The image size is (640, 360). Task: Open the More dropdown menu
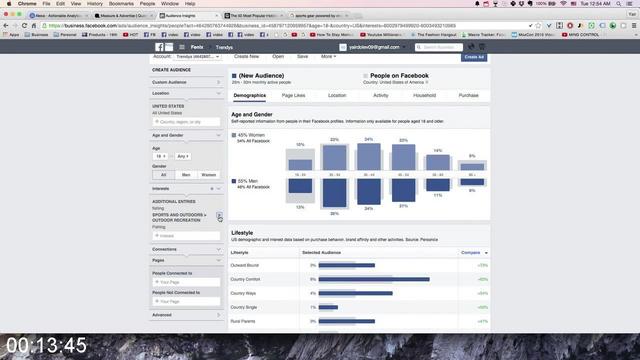tap(328, 56)
